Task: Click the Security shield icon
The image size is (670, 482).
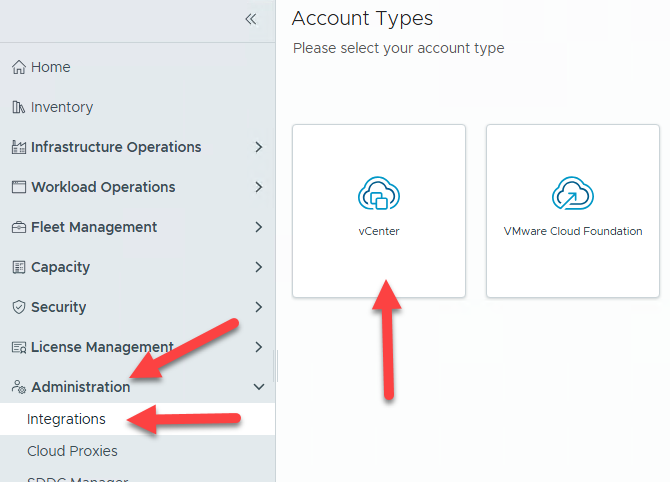Action: pyautogui.click(x=18, y=307)
